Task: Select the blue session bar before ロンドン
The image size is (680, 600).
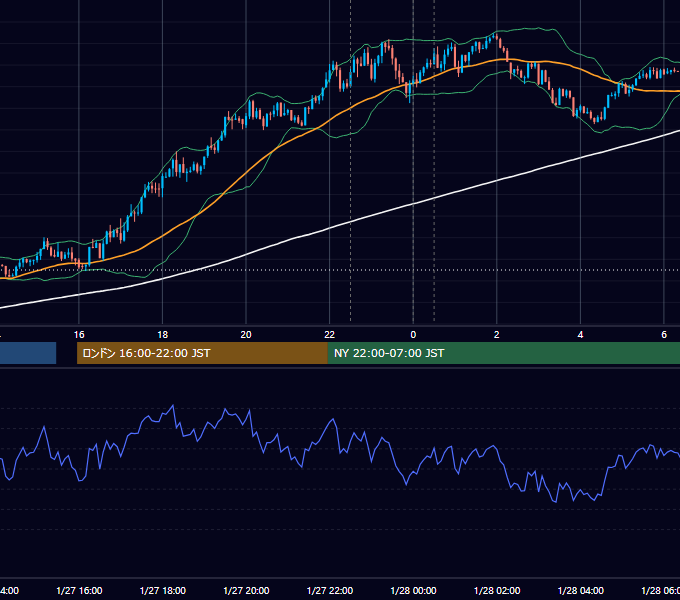Action: [x=28, y=353]
